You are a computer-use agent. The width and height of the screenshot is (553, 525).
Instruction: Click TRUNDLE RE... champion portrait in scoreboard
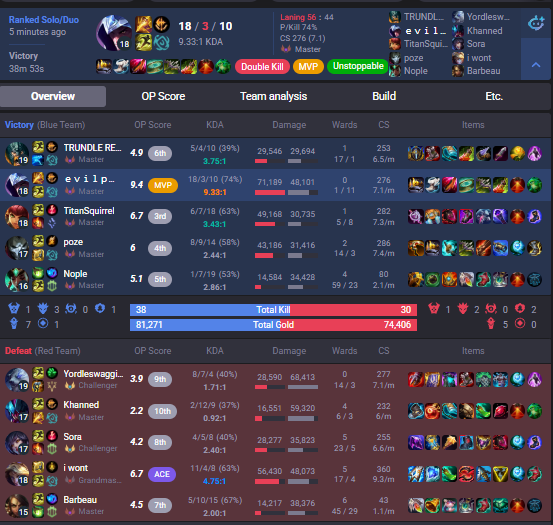click(17, 154)
